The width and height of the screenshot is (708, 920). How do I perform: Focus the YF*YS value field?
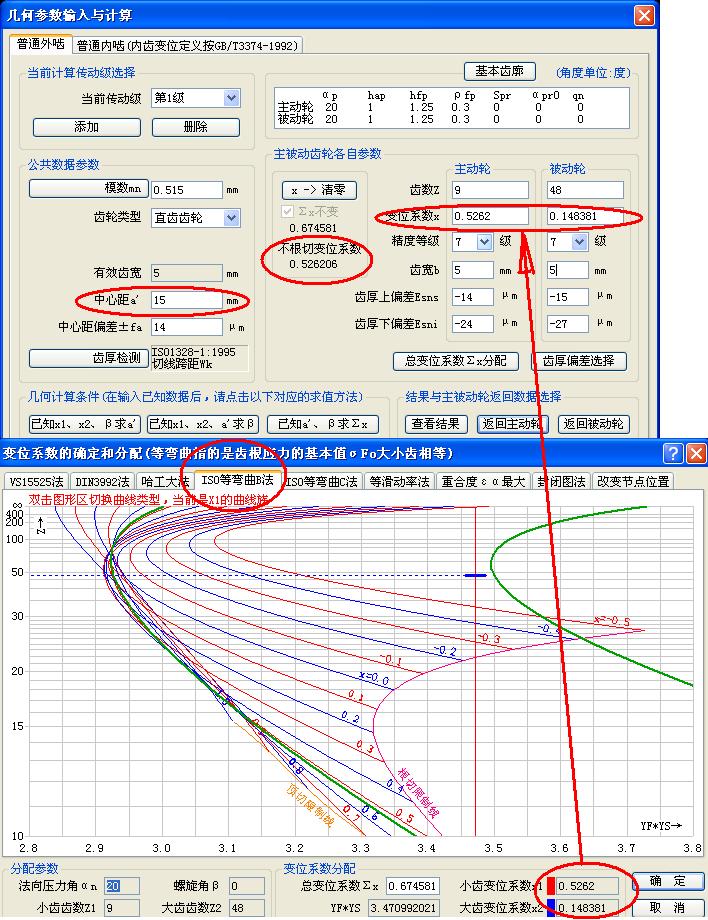[x=404, y=908]
